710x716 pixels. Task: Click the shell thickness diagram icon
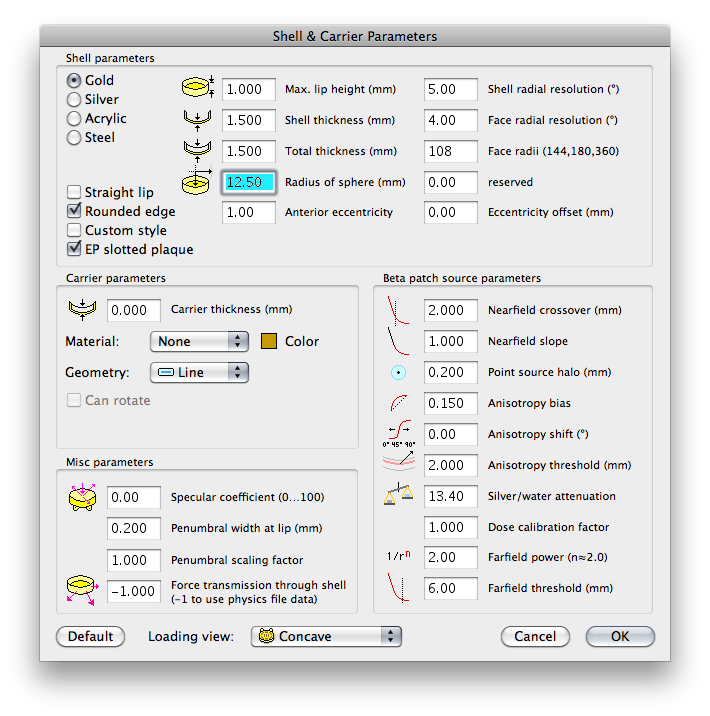pos(197,120)
